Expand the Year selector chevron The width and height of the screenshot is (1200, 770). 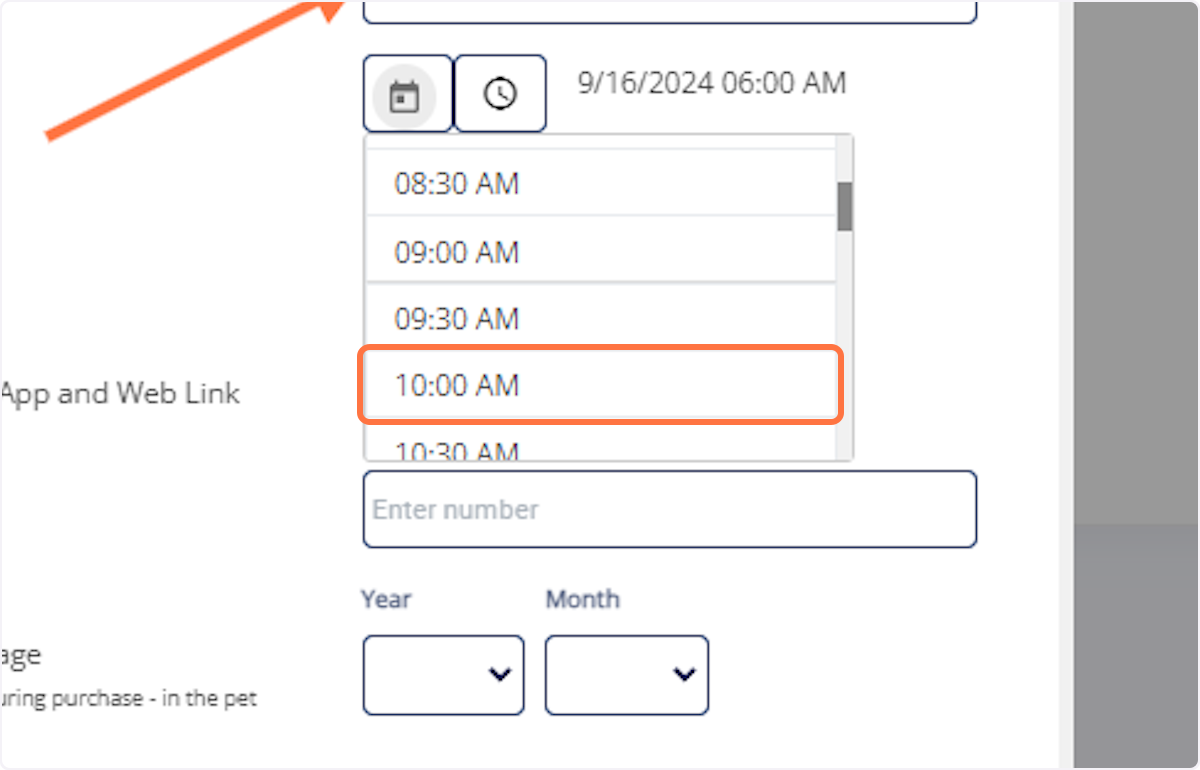[x=501, y=675]
